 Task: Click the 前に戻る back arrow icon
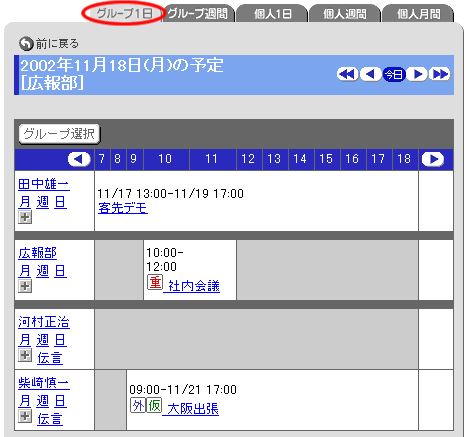[26, 43]
